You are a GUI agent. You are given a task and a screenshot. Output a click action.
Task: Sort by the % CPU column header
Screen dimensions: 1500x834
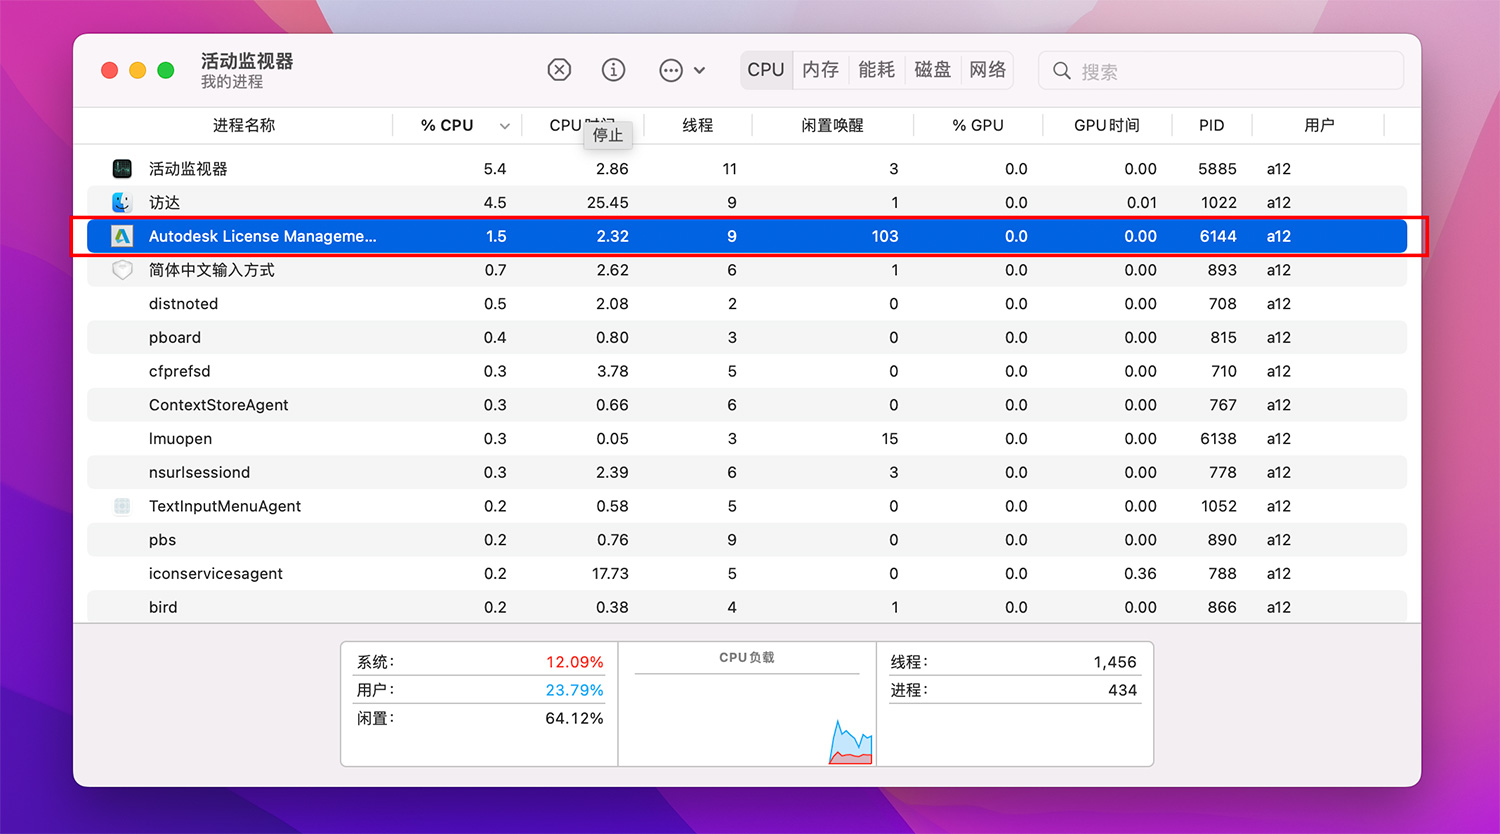point(447,125)
